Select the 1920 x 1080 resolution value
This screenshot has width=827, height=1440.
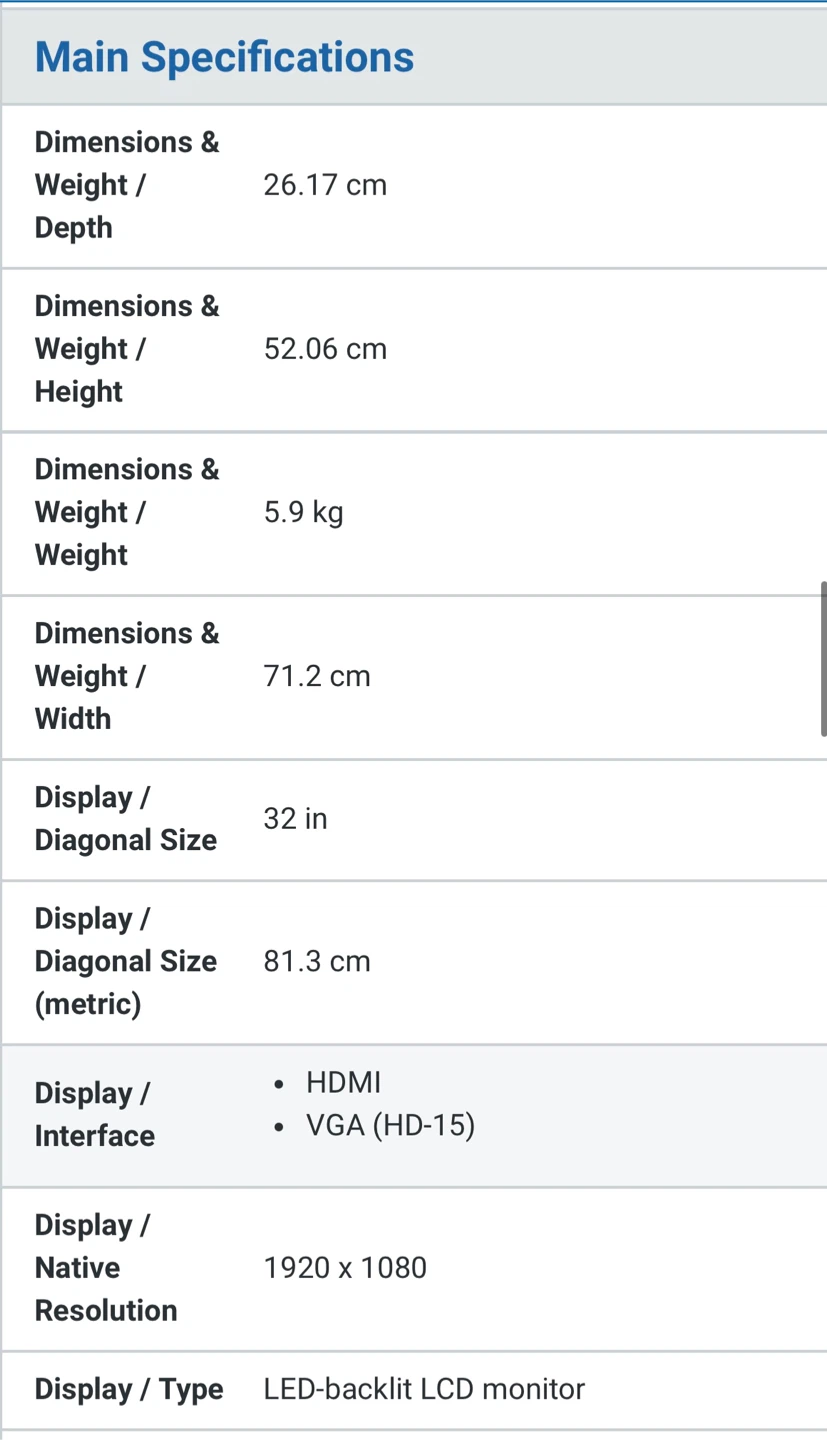[x=345, y=1268]
